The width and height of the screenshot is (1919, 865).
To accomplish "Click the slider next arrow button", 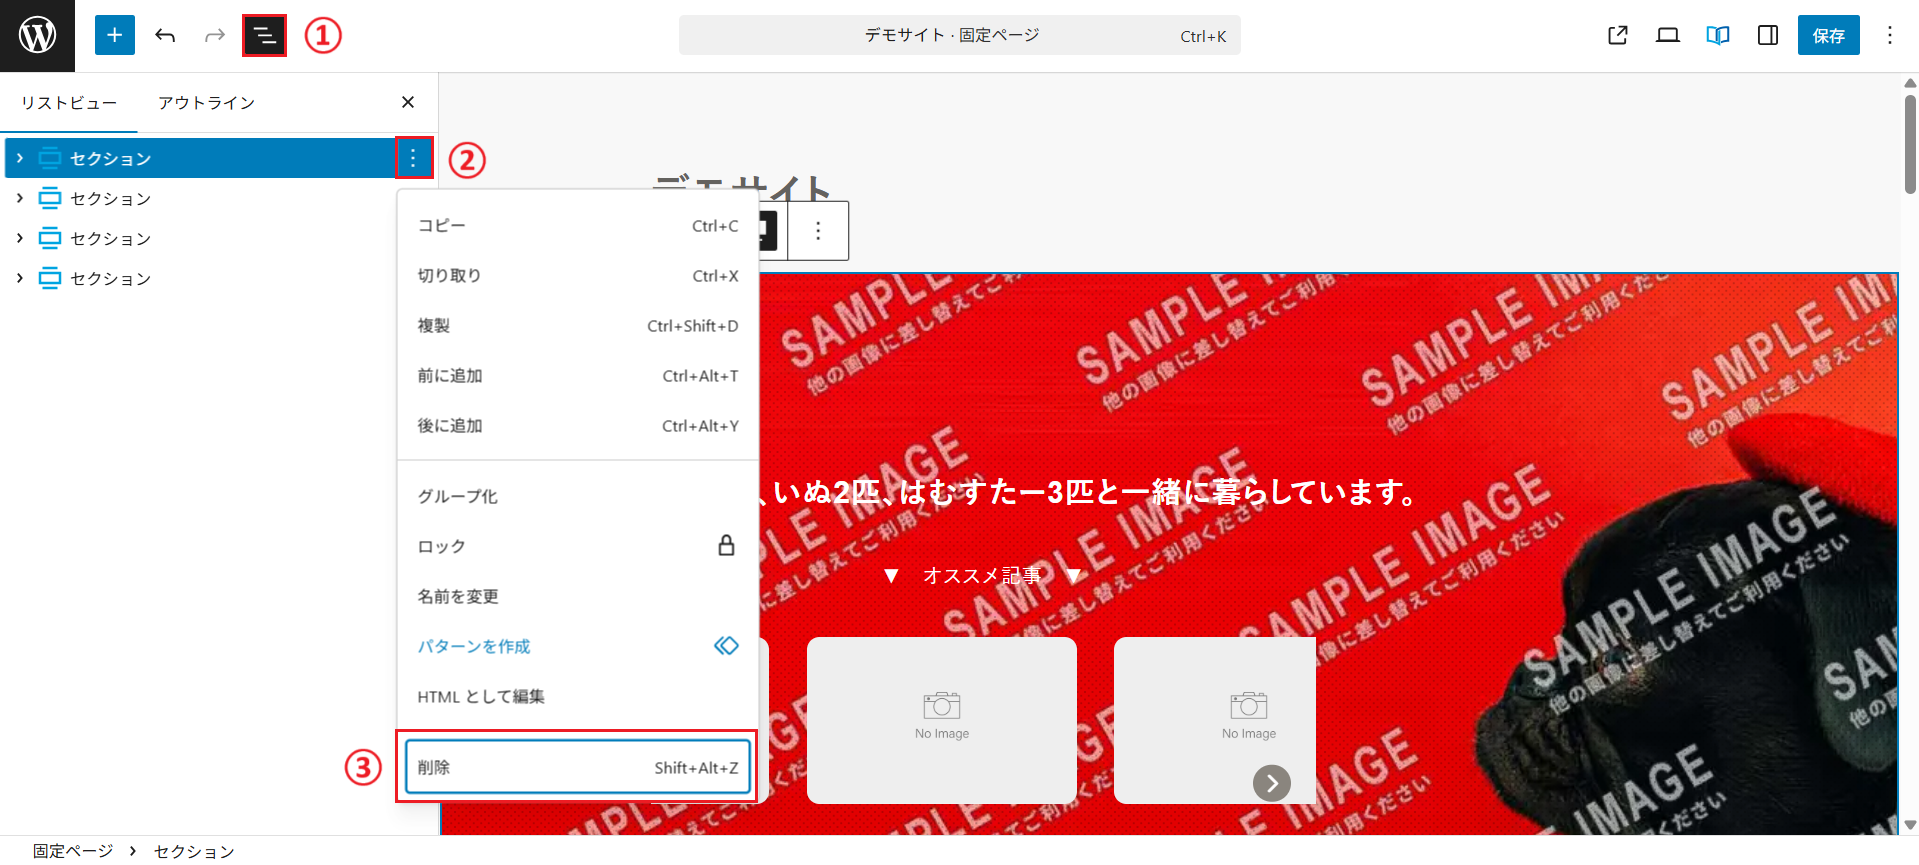I will tap(1272, 783).
